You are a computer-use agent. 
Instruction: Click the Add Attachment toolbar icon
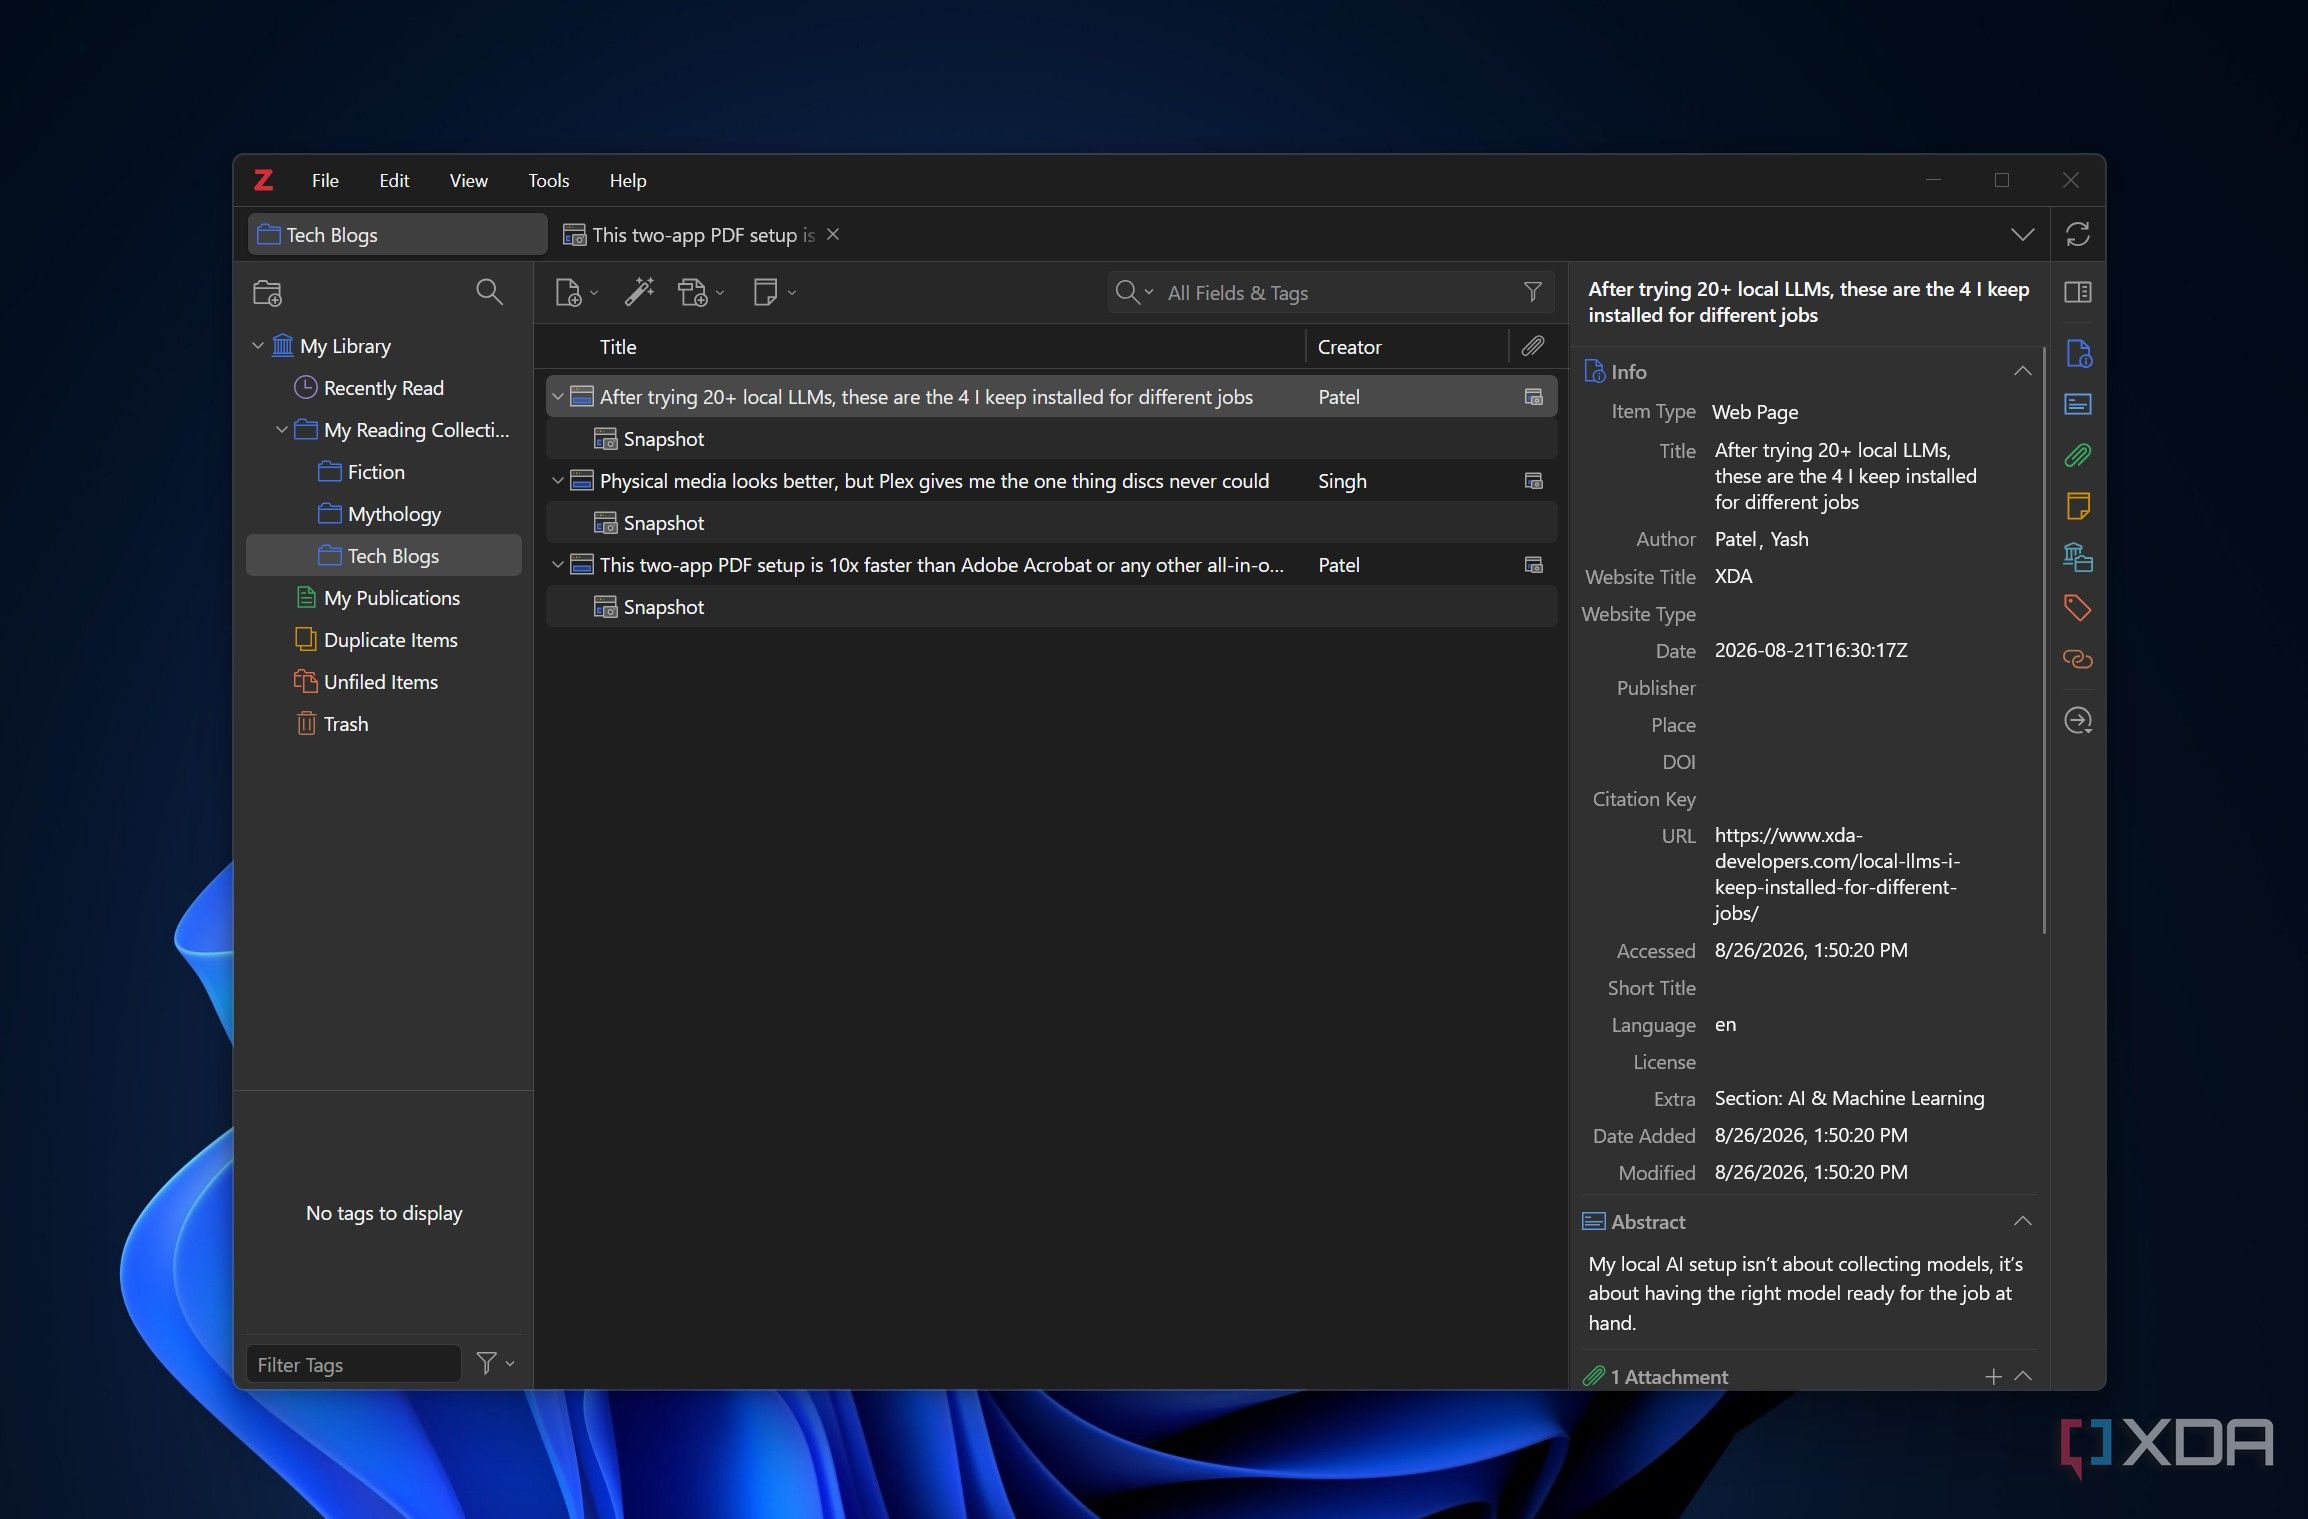click(693, 293)
